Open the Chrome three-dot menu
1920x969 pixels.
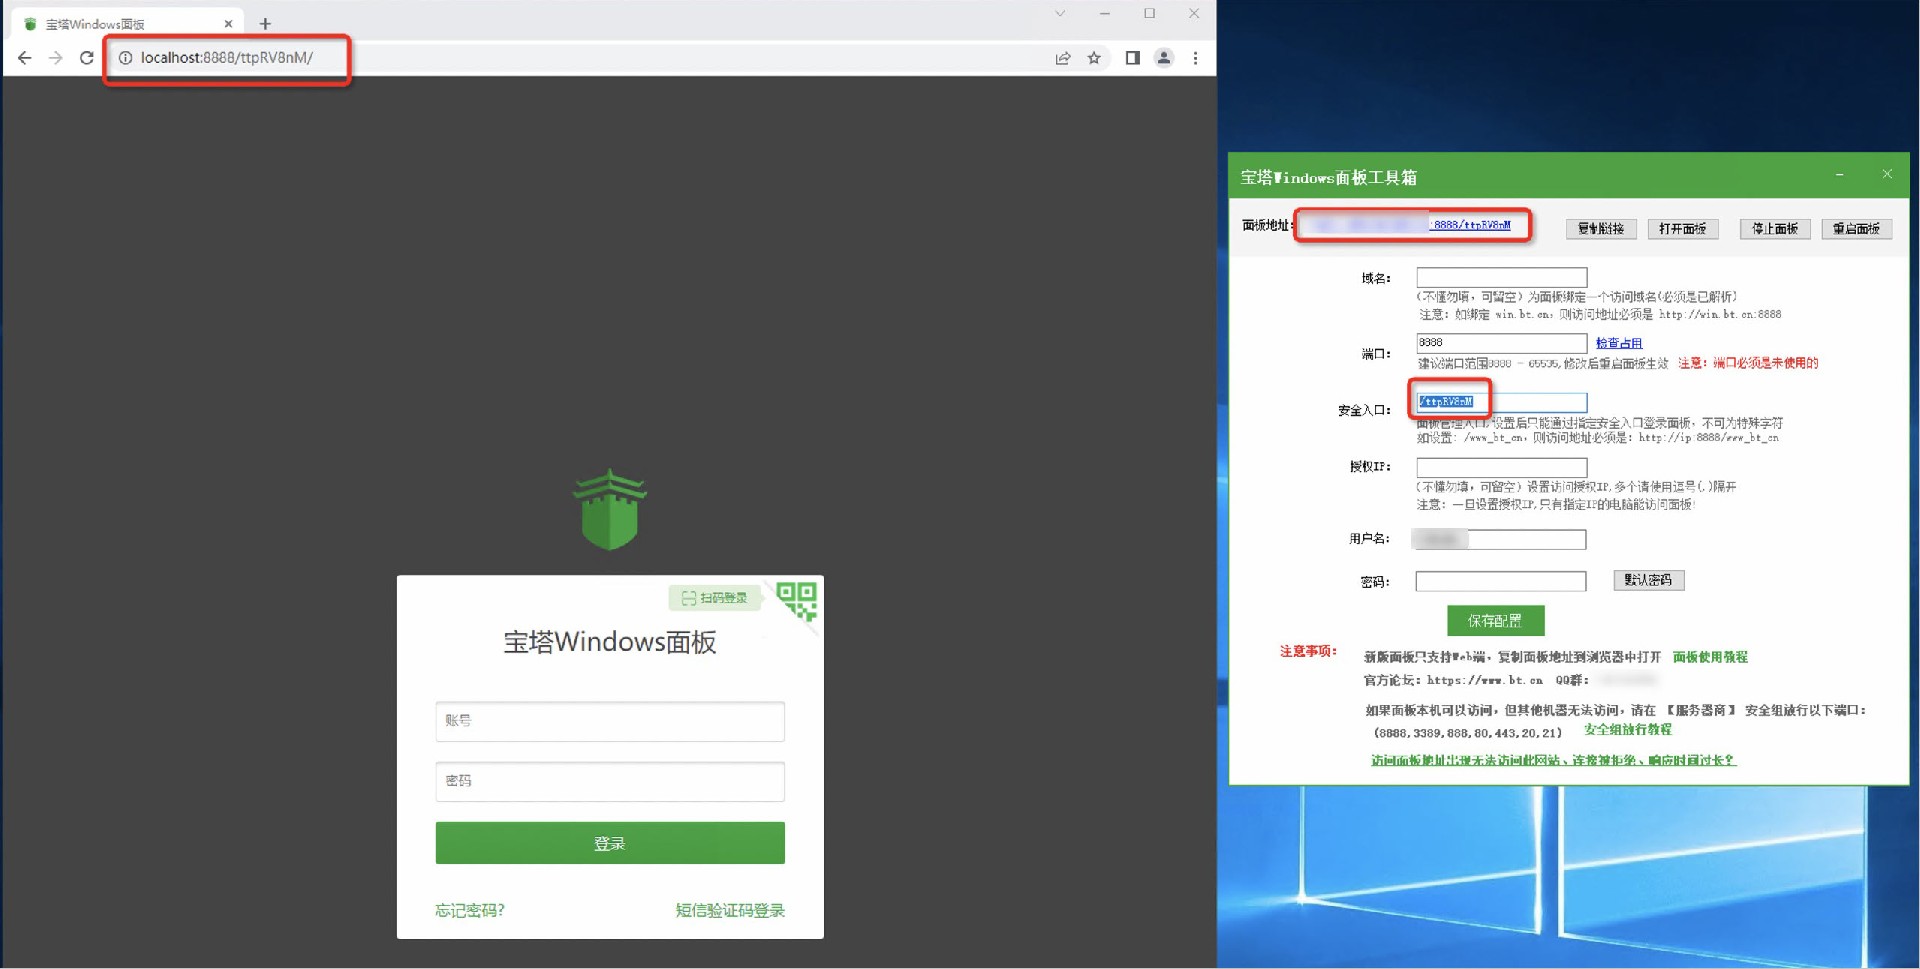point(1195,58)
